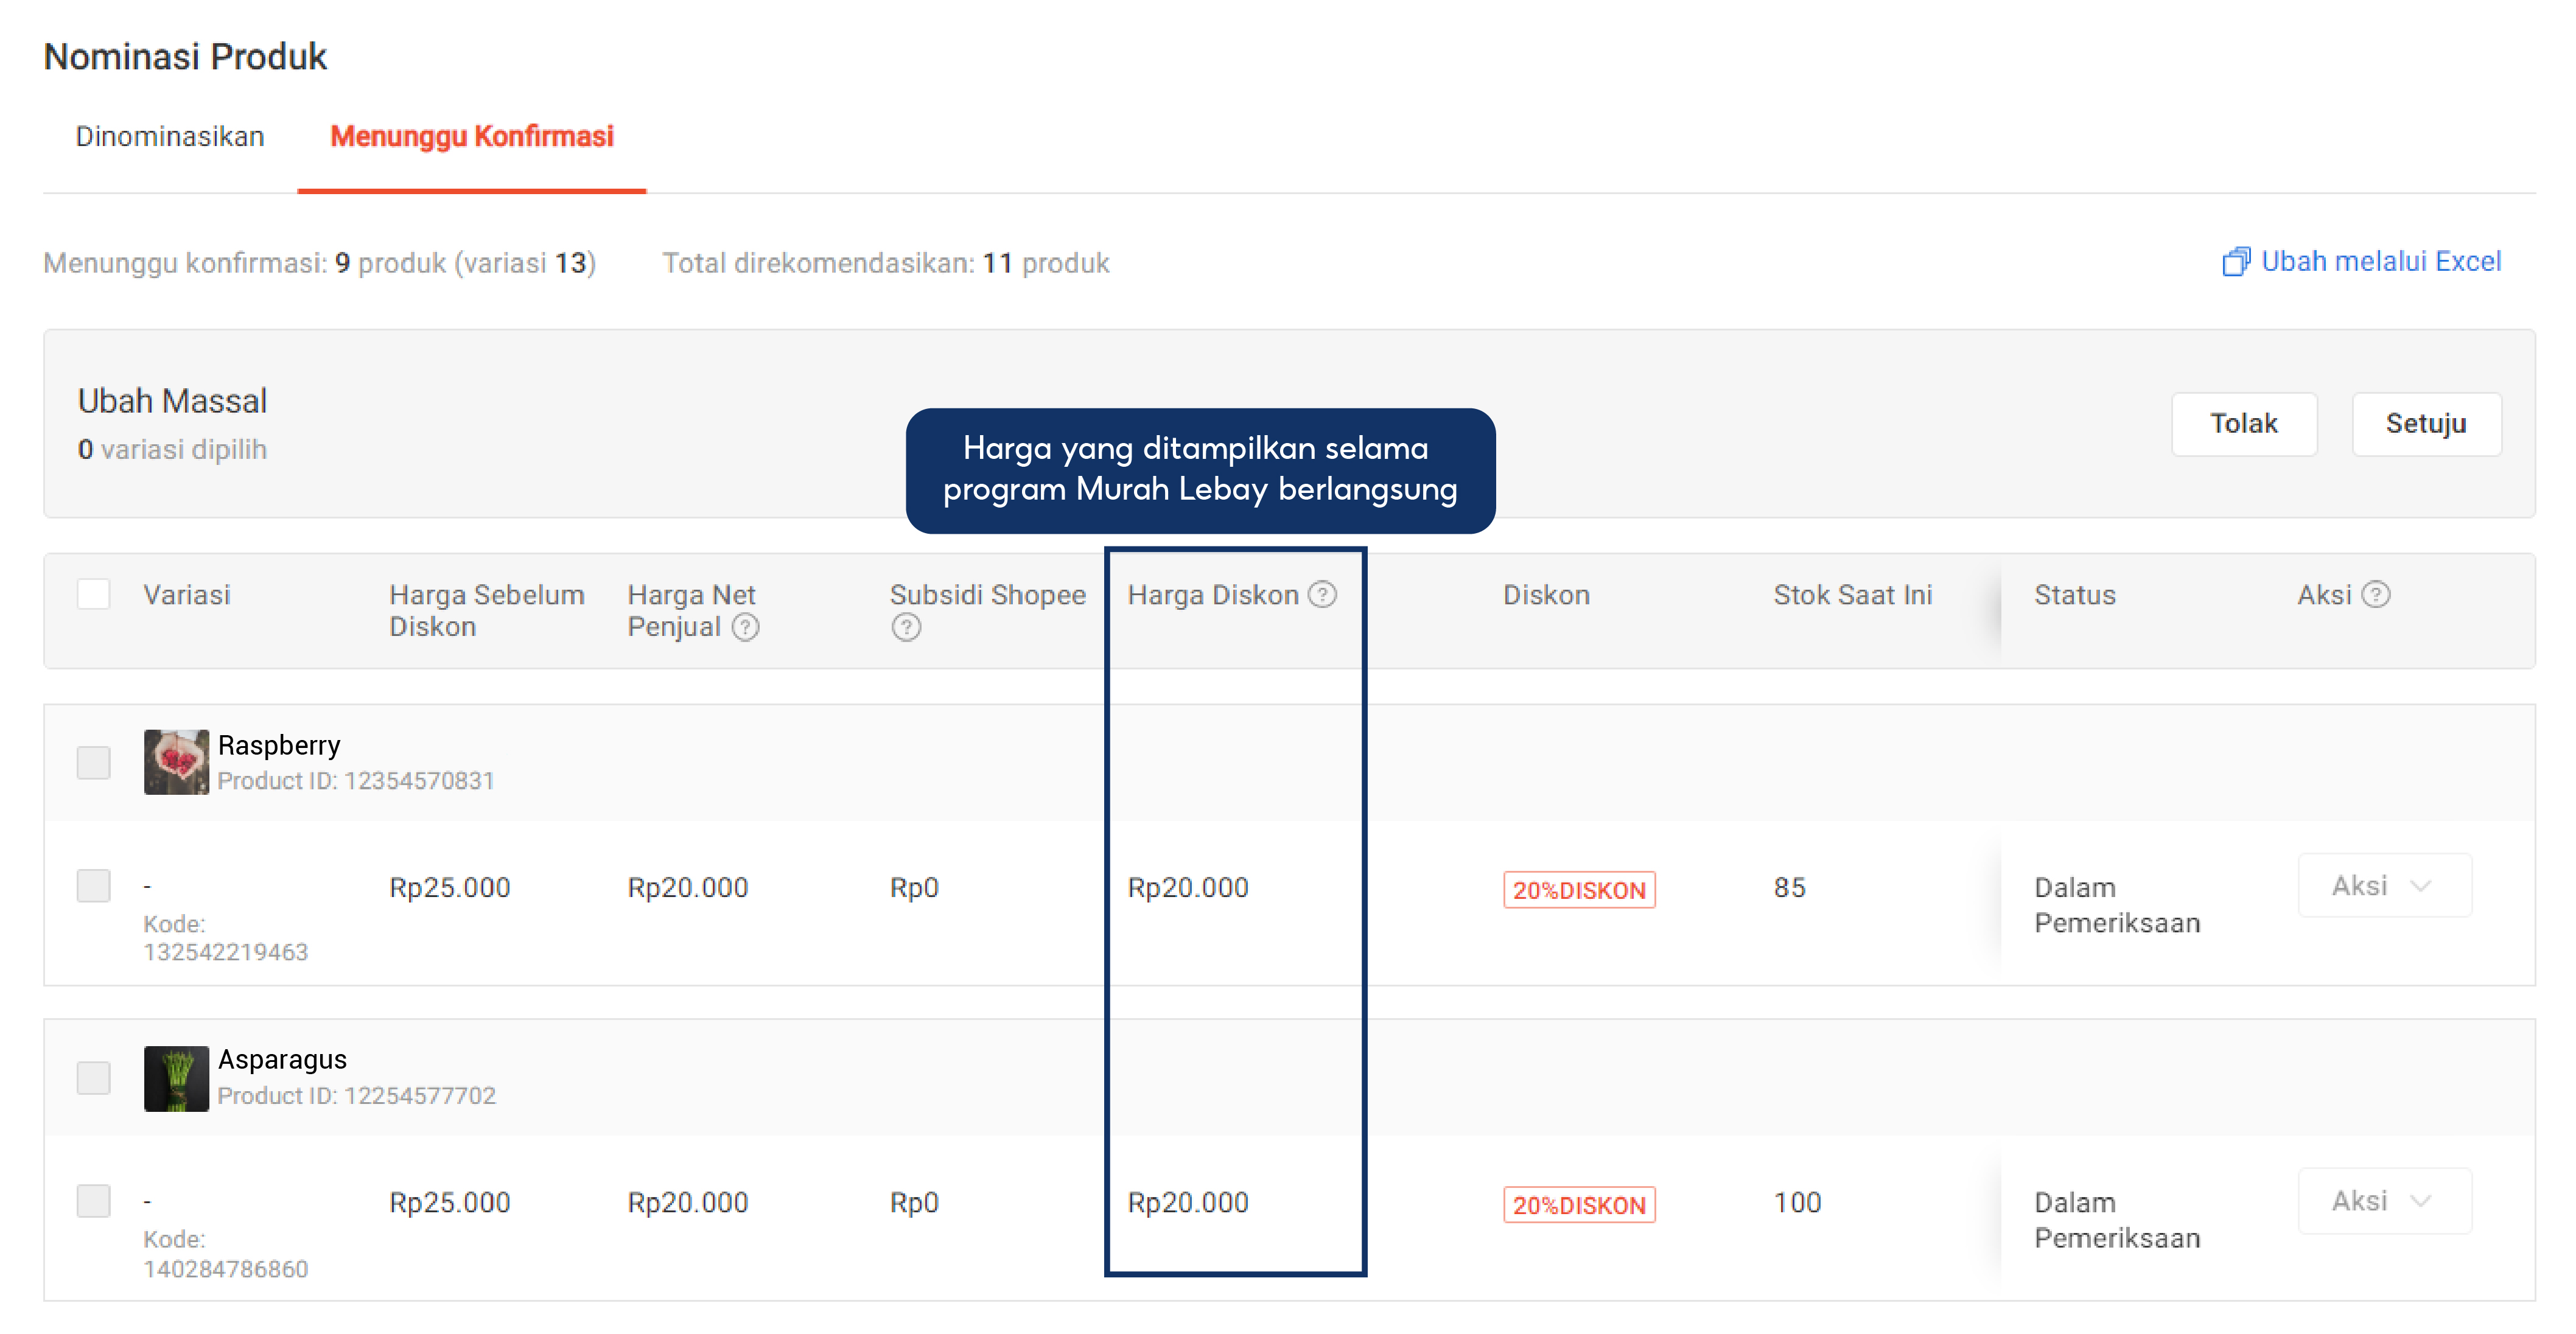
Task: Check the Raspberry product checkbox
Action: (x=94, y=762)
